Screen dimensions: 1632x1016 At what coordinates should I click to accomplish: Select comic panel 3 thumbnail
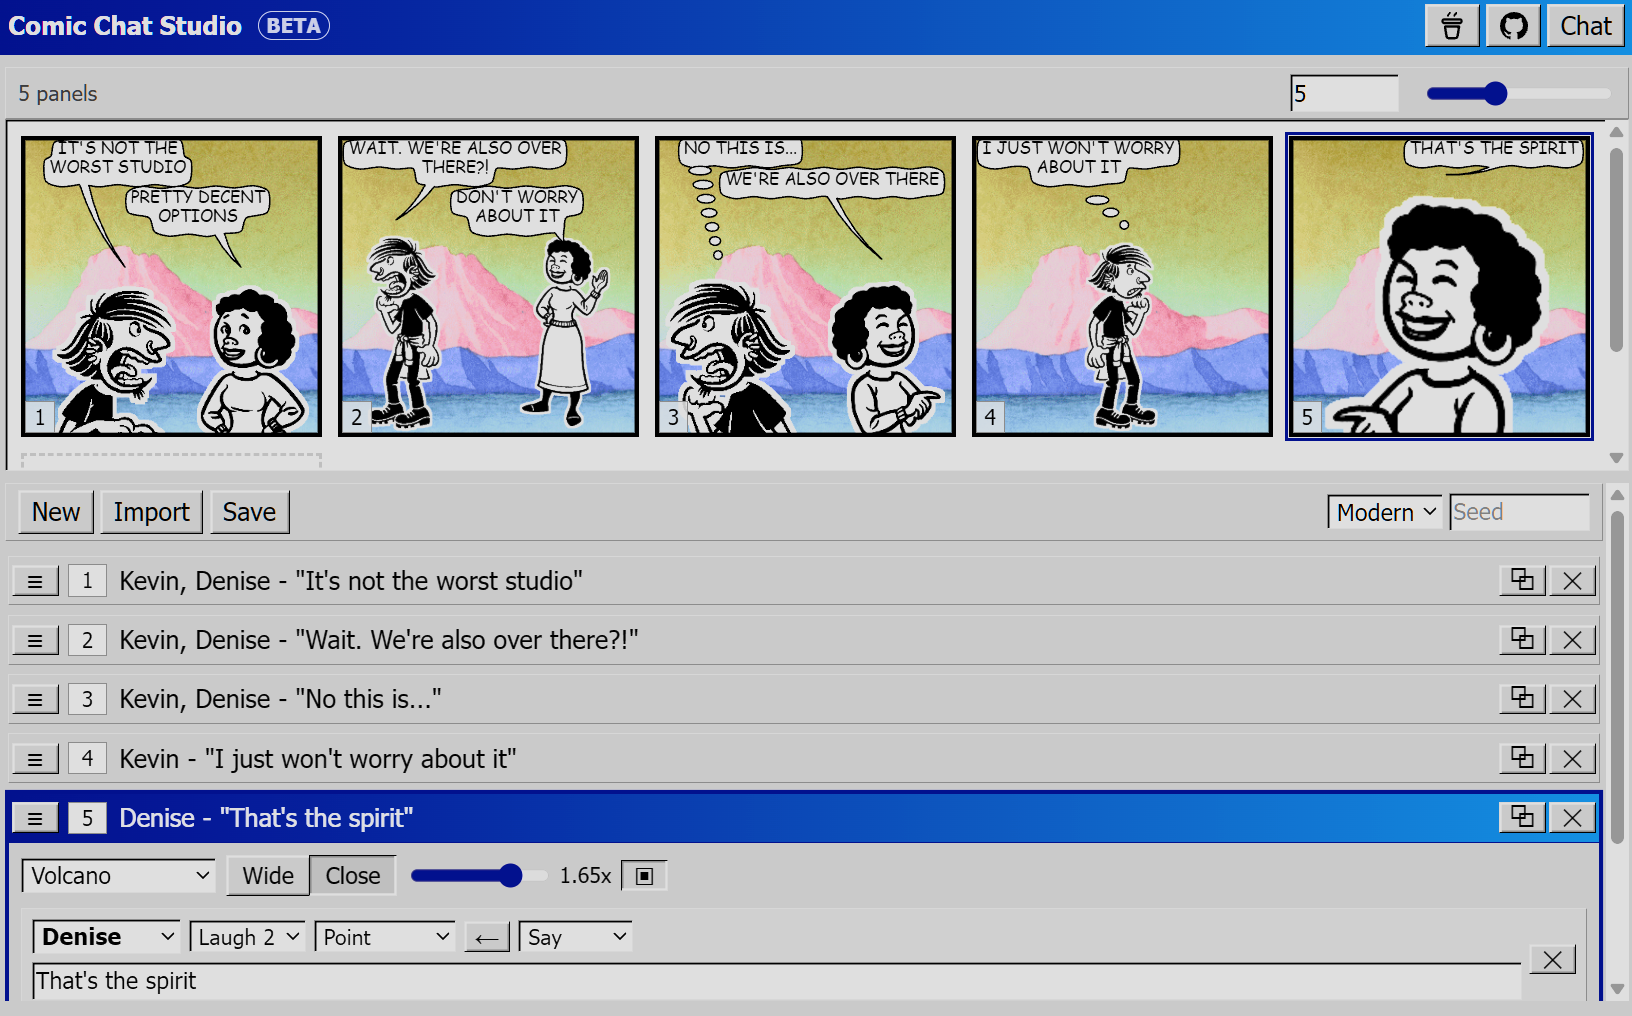(x=805, y=287)
